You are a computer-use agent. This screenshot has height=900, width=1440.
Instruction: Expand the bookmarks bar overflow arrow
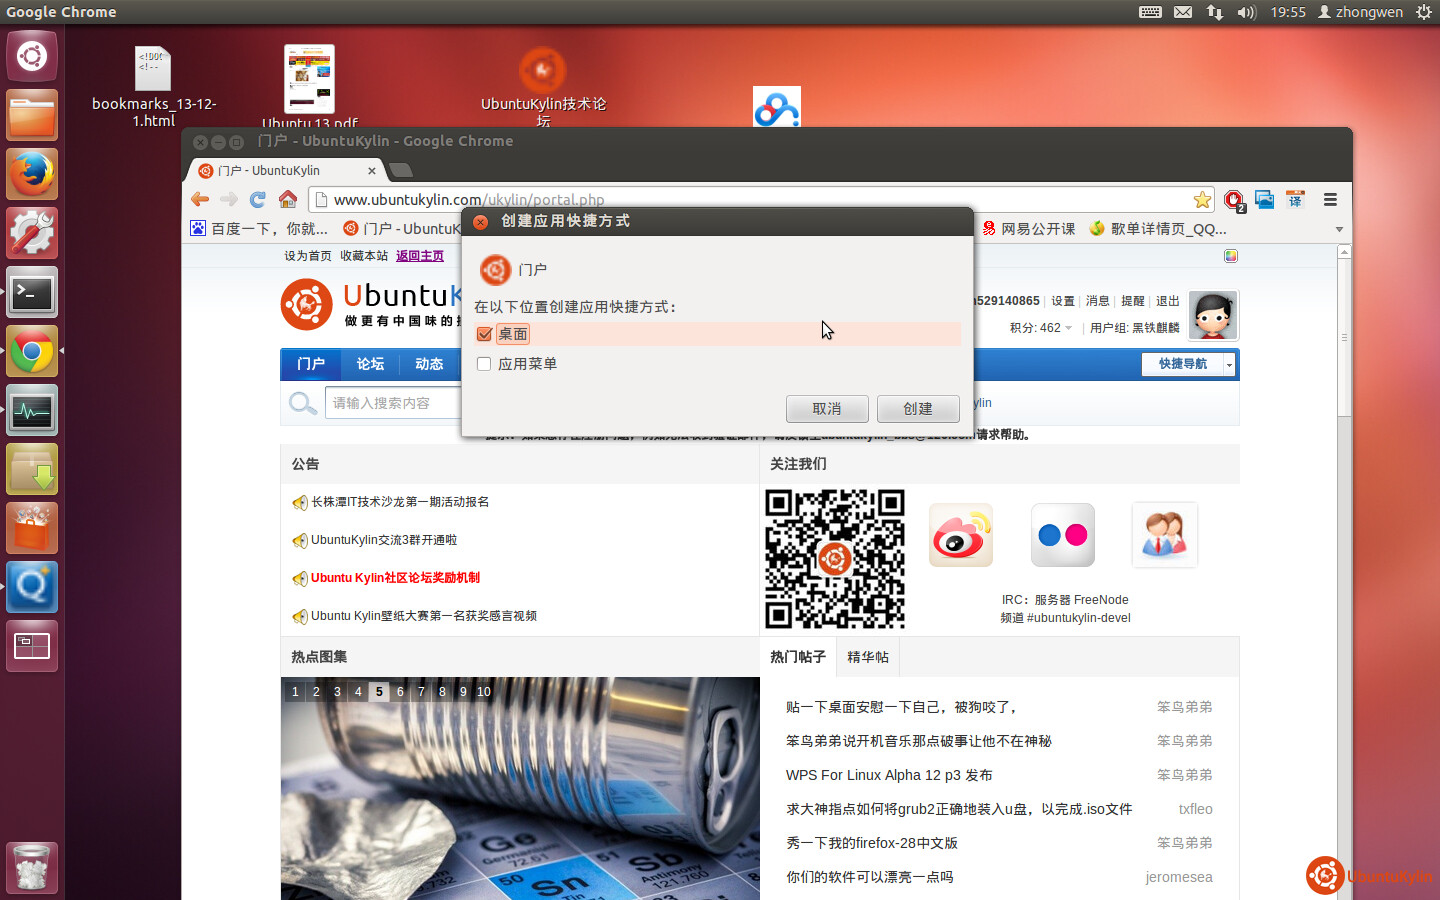(x=1339, y=229)
